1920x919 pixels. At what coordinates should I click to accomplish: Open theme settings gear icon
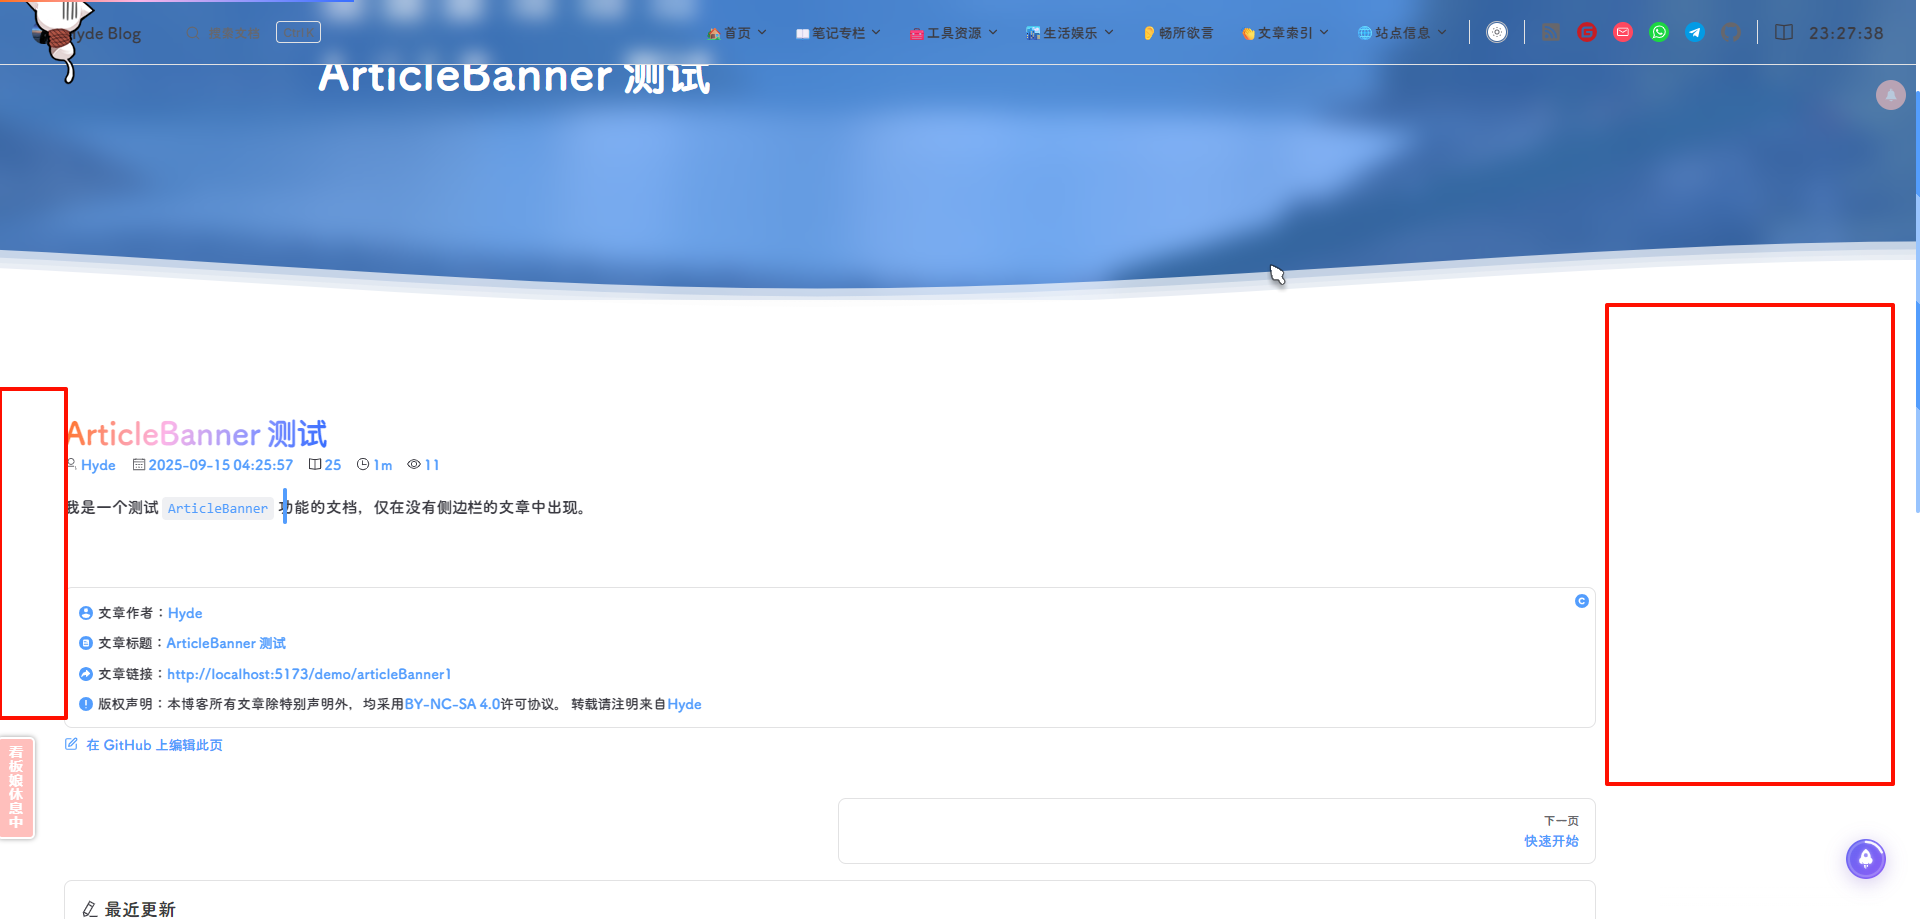tap(1497, 33)
